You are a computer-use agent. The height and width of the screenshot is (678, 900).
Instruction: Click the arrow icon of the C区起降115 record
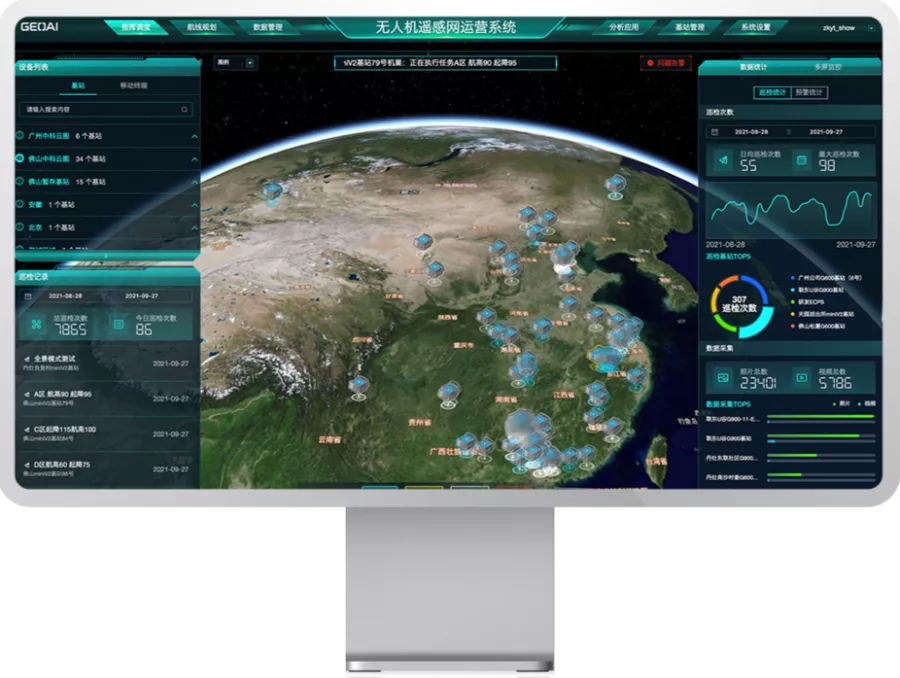pyautogui.click(x=26, y=429)
